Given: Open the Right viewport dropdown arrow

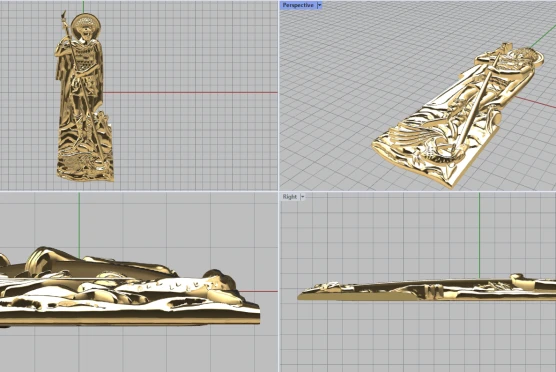Looking at the screenshot, I should point(302,196).
